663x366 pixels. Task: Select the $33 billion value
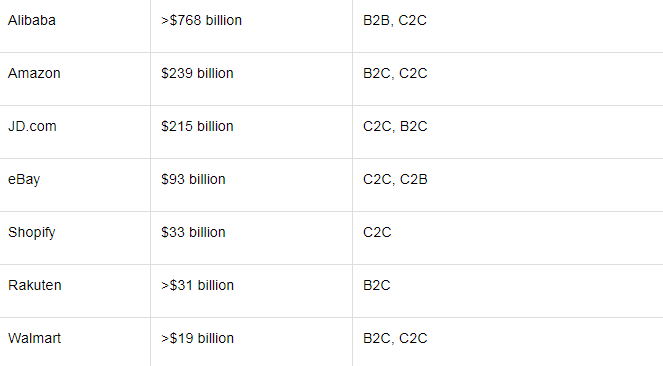coord(193,232)
